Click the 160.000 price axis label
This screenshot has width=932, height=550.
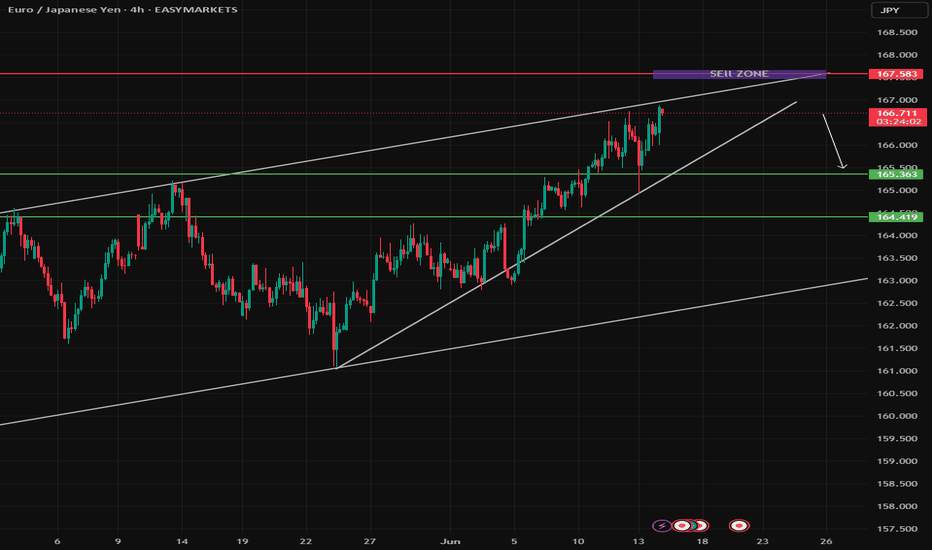pos(896,416)
